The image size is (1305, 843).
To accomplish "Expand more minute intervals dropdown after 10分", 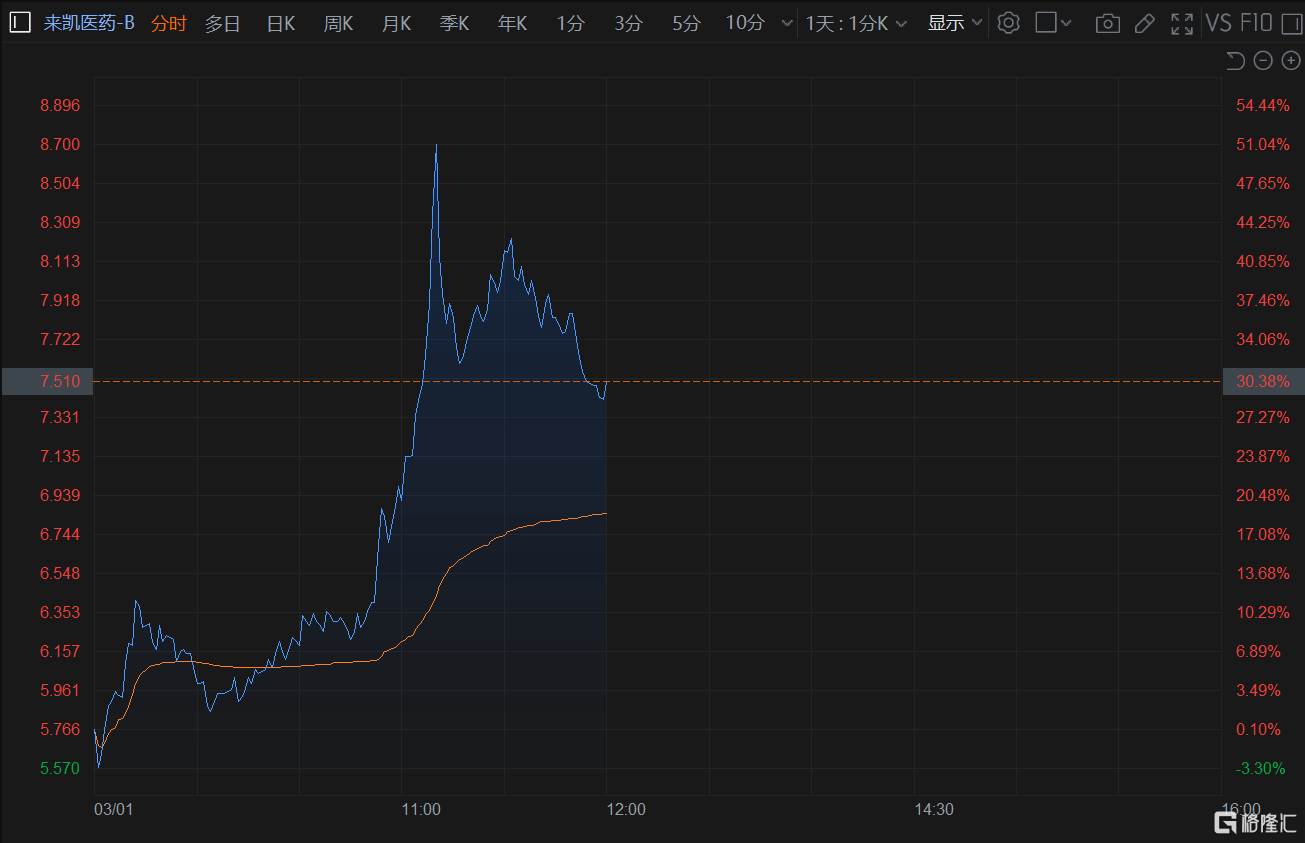I will 787,23.
